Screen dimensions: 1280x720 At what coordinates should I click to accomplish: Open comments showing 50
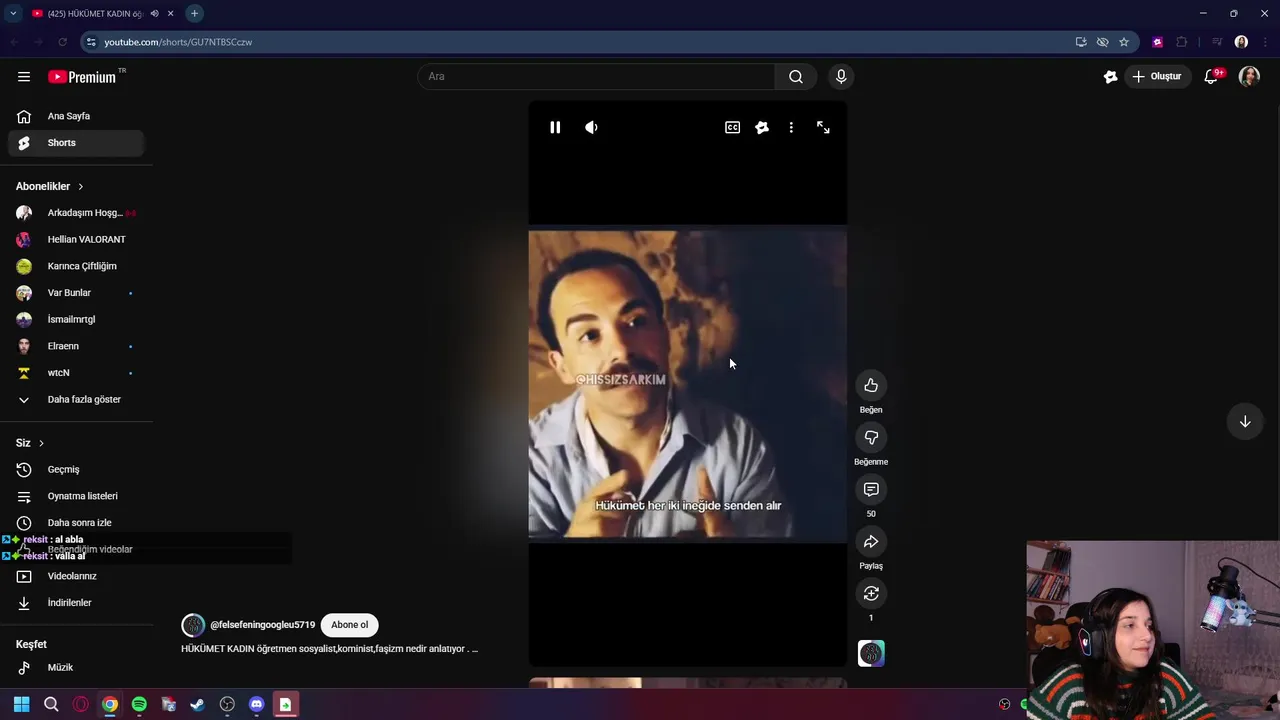[x=871, y=489]
